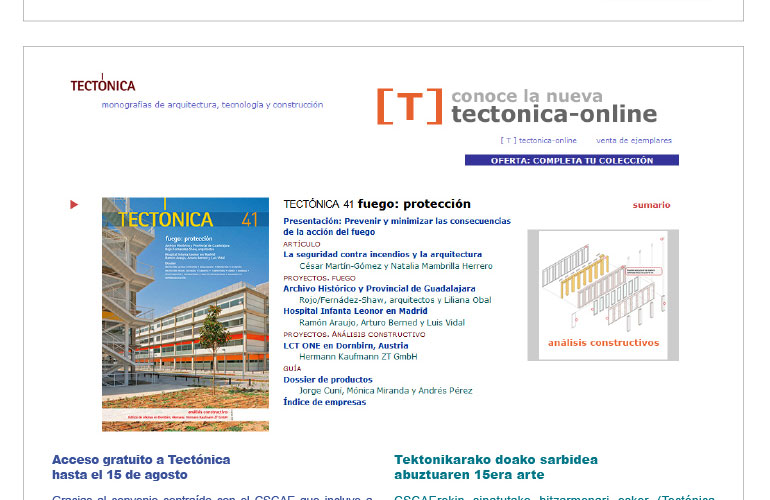
Task: Open the red 'sumario' link
Action: point(651,205)
